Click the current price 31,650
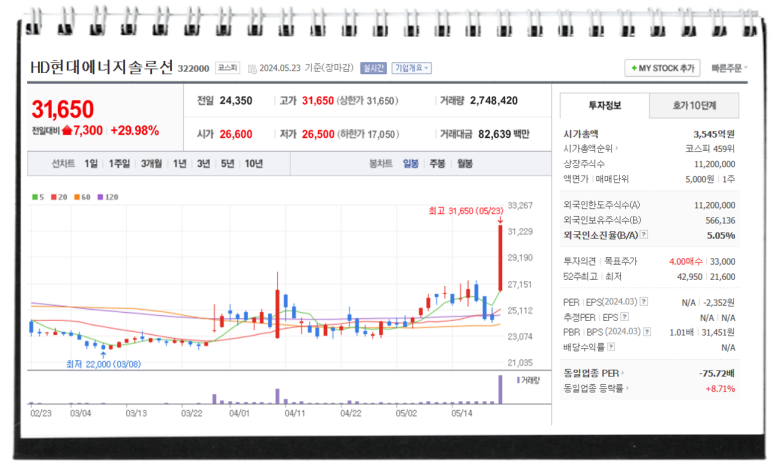The width and height of the screenshot is (773, 467). pos(63,109)
